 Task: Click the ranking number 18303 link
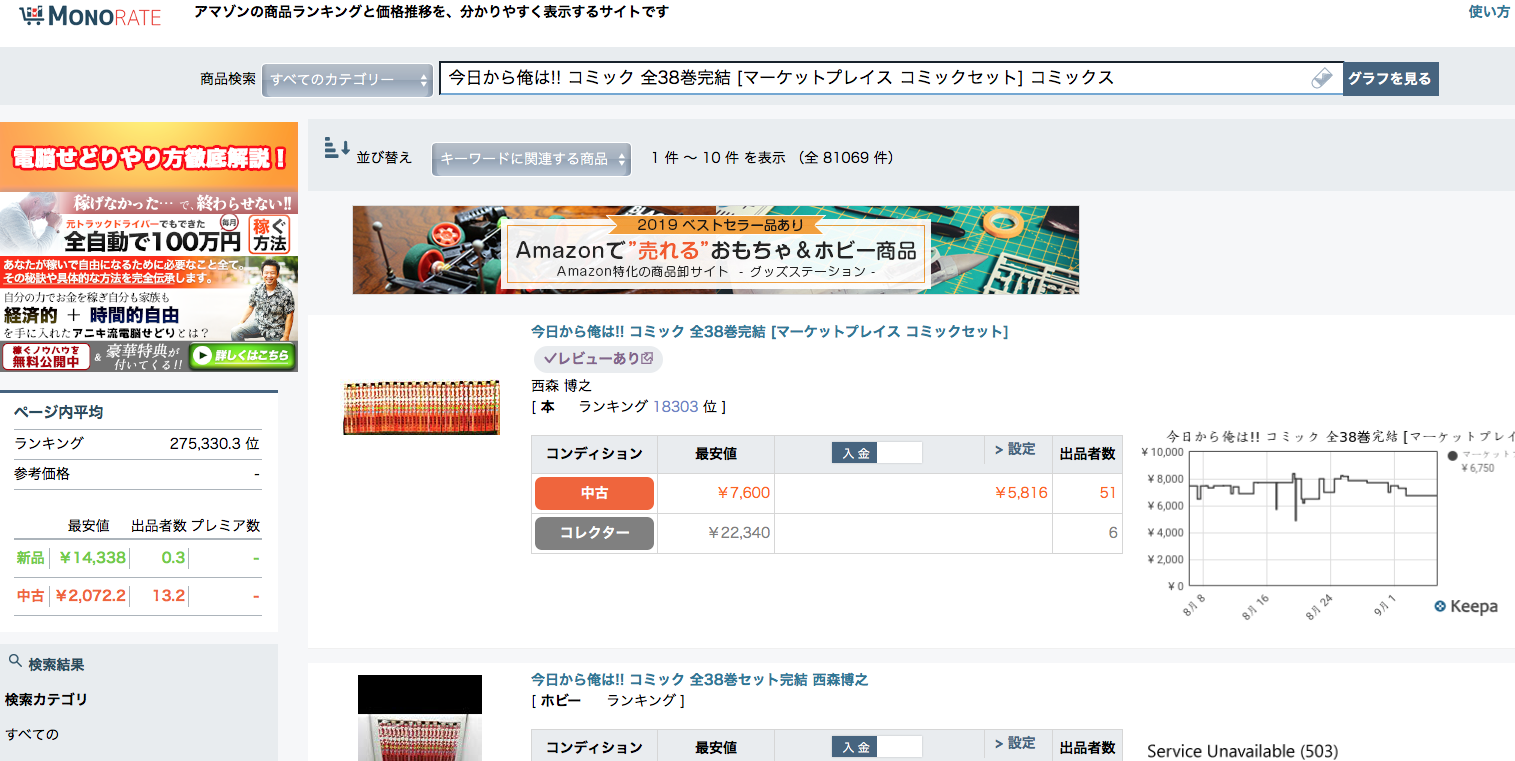[x=675, y=406]
